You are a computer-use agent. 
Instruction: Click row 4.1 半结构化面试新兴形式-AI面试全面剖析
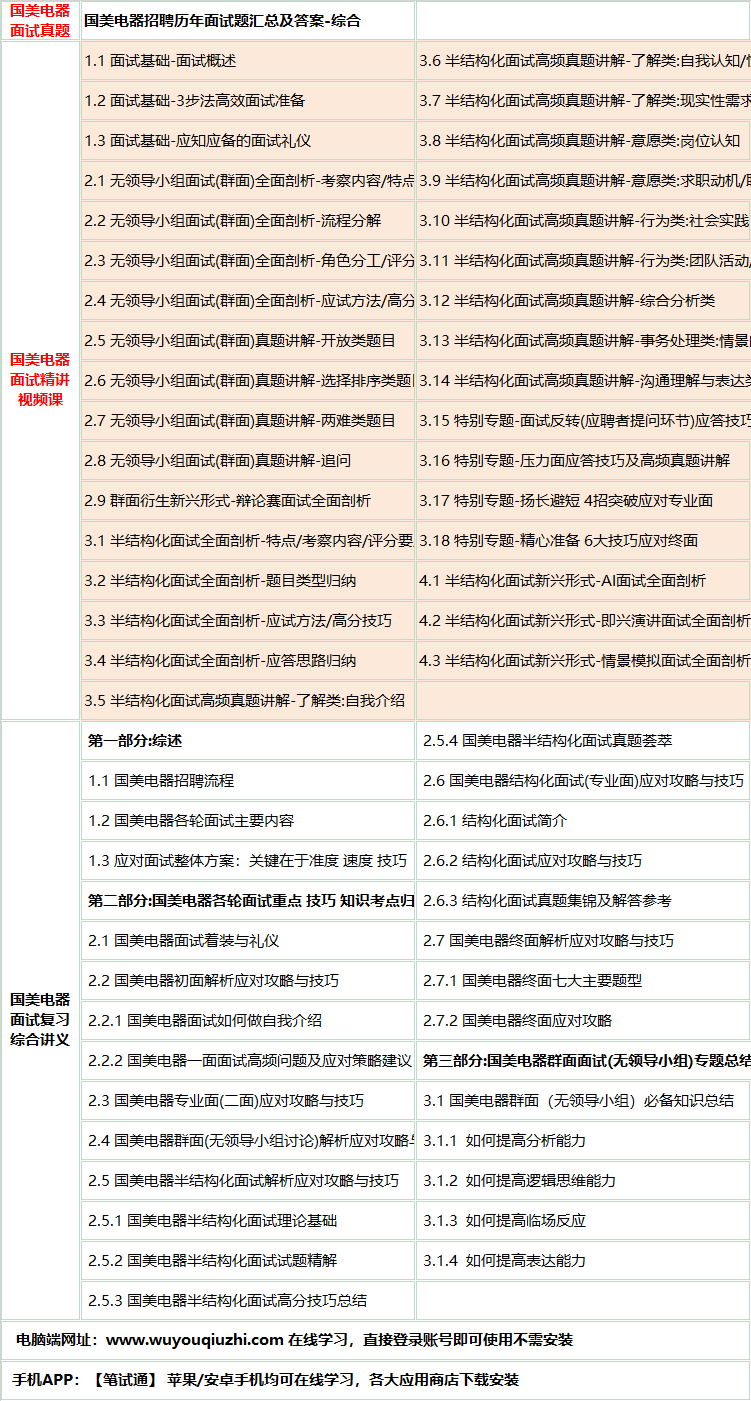point(583,580)
